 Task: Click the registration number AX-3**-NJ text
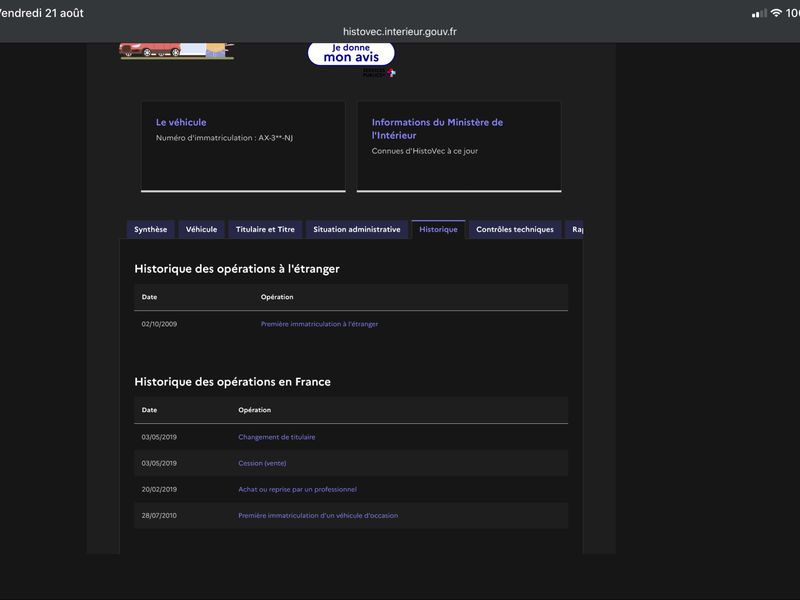point(276,138)
